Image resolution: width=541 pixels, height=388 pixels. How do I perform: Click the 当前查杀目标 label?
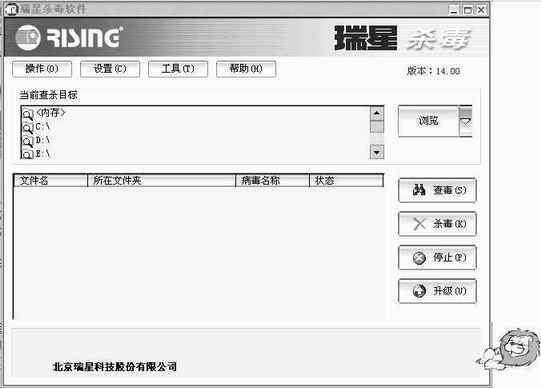[48, 95]
